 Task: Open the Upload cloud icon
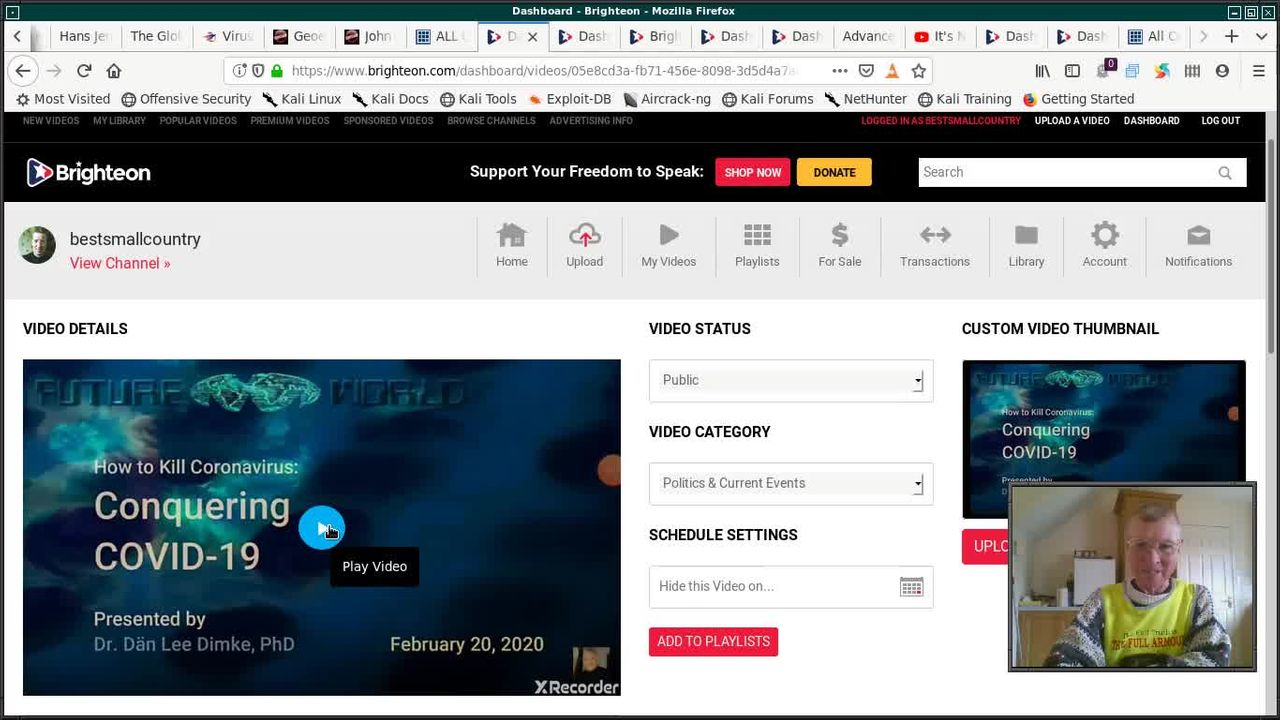[584, 236]
